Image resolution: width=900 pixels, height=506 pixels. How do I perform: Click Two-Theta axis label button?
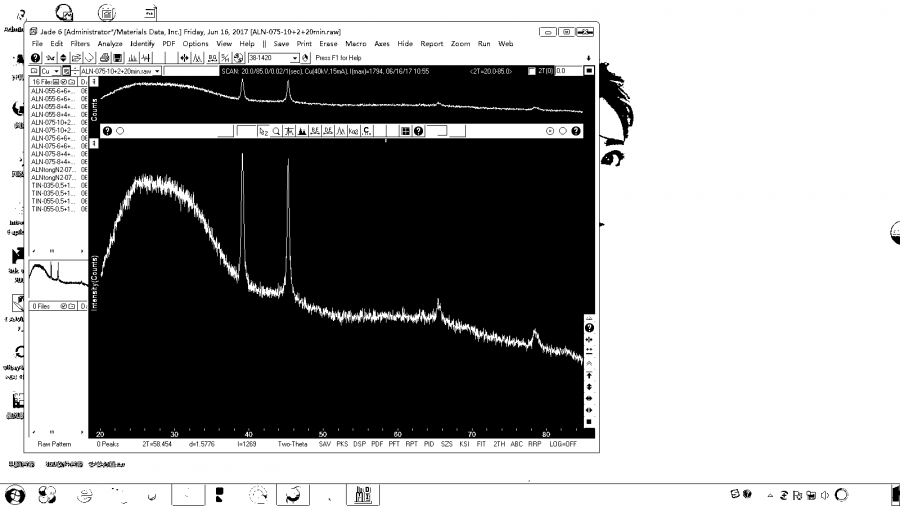coord(292,444)
